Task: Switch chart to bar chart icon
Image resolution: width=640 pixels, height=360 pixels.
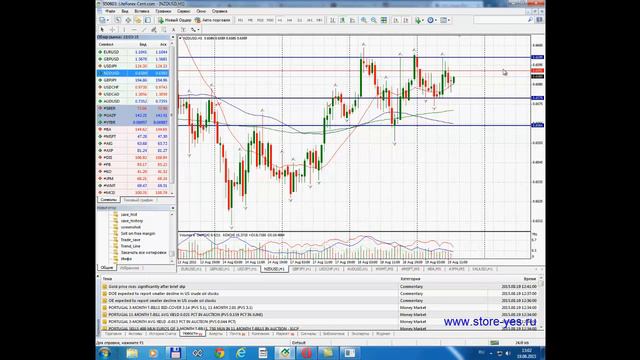Action: click(333, 20)
